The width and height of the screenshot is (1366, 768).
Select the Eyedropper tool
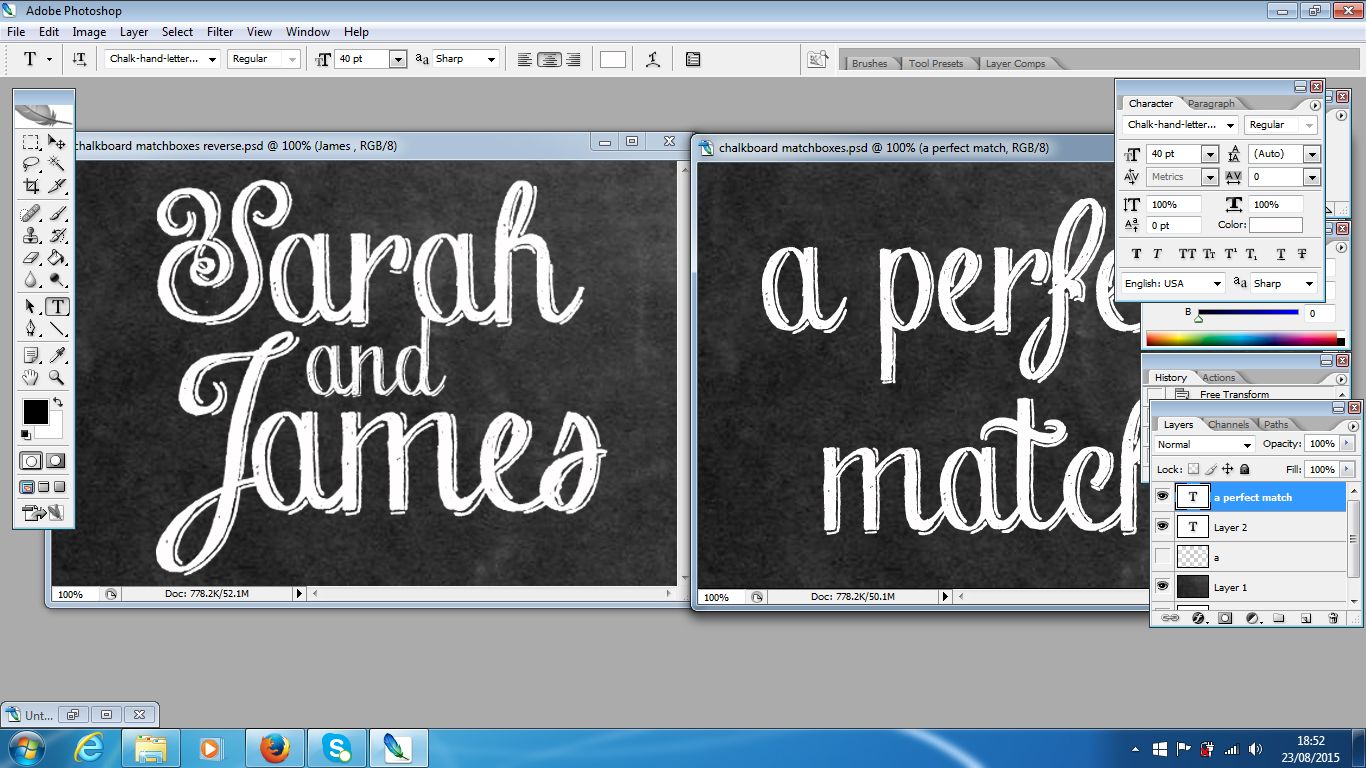click(57, 354)
